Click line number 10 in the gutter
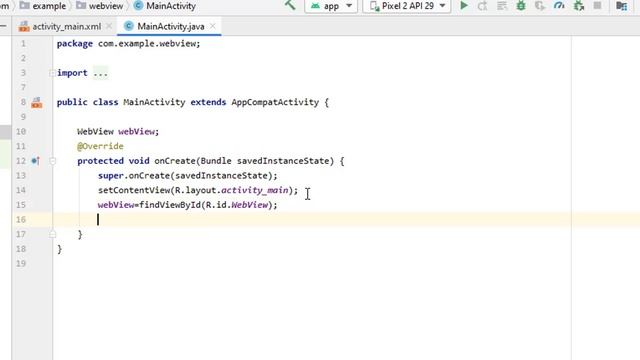This screenshot has height=360, width=640. (x=21, y=131)
